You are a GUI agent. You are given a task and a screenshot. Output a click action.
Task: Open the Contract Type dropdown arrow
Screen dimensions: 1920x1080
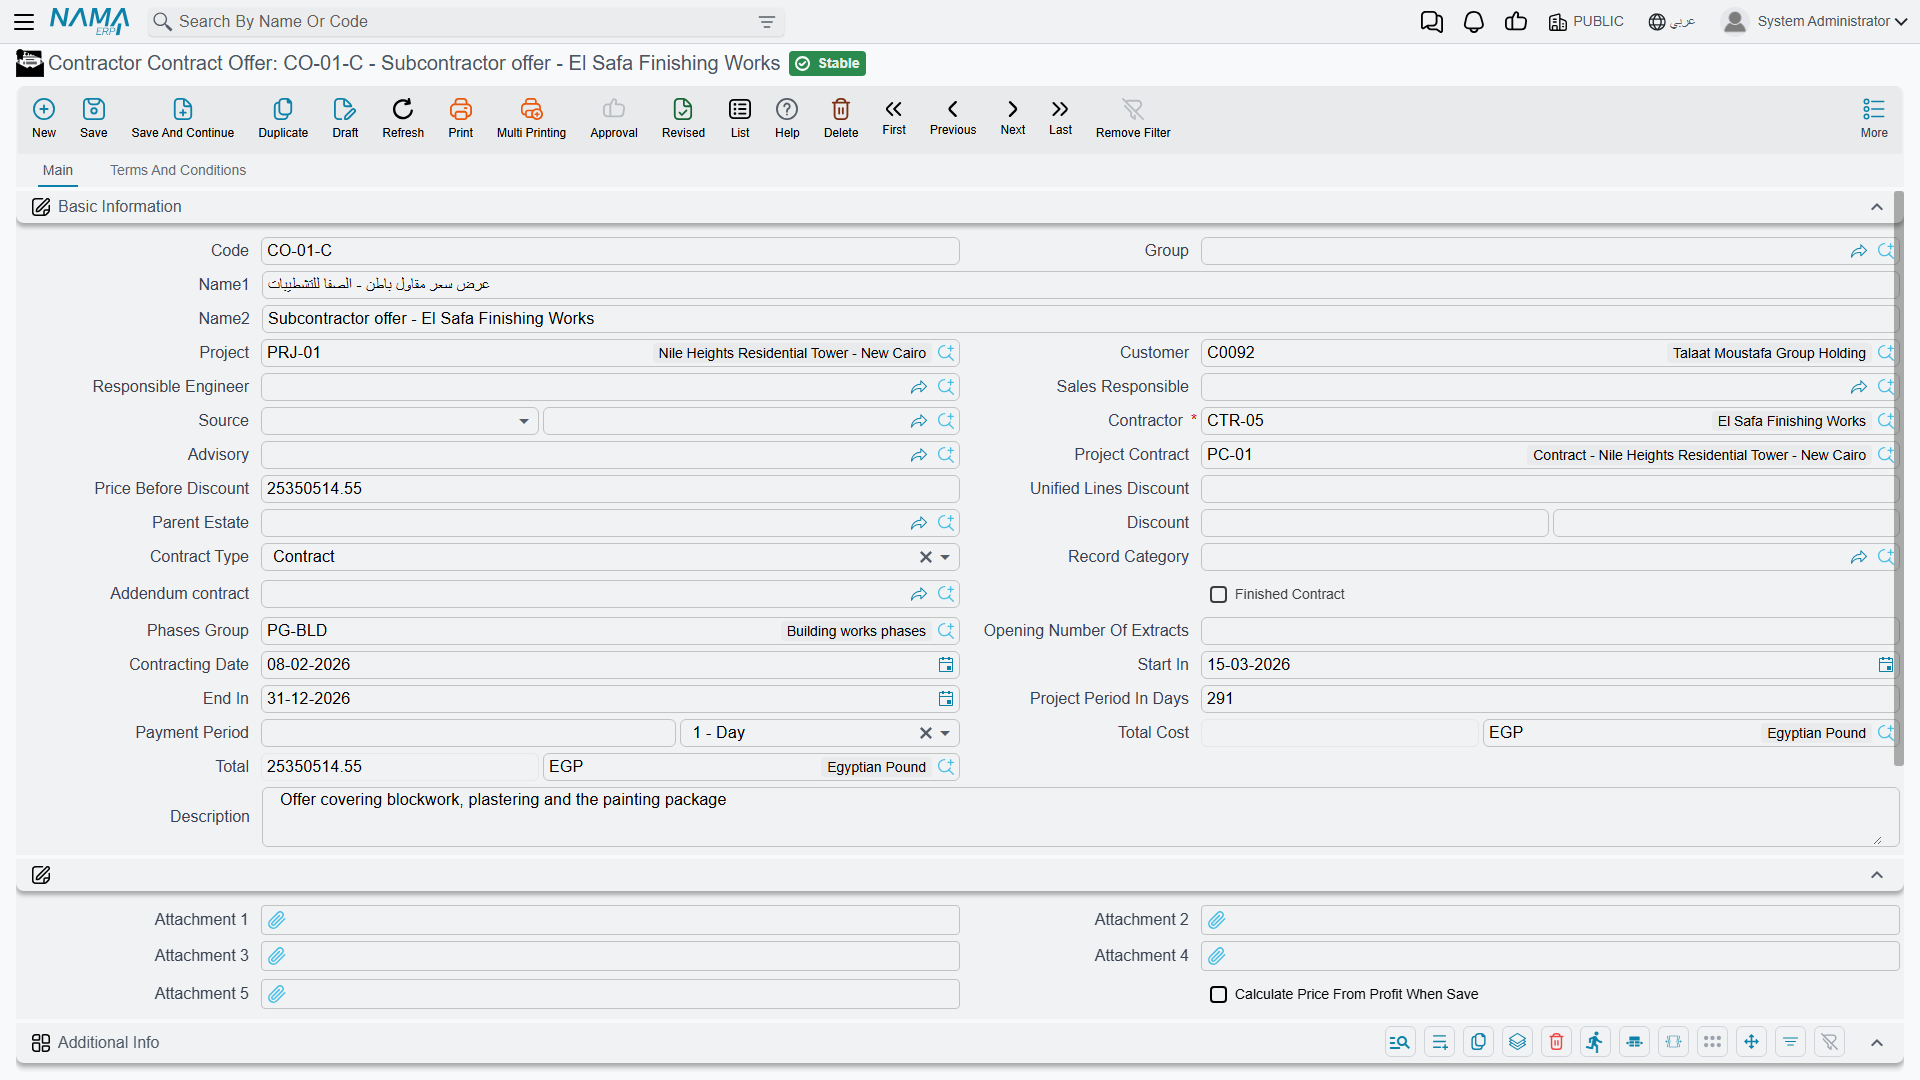click(945, 557)
